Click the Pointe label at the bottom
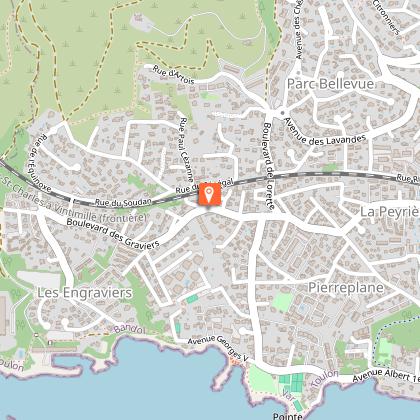 tap(288, 416)
